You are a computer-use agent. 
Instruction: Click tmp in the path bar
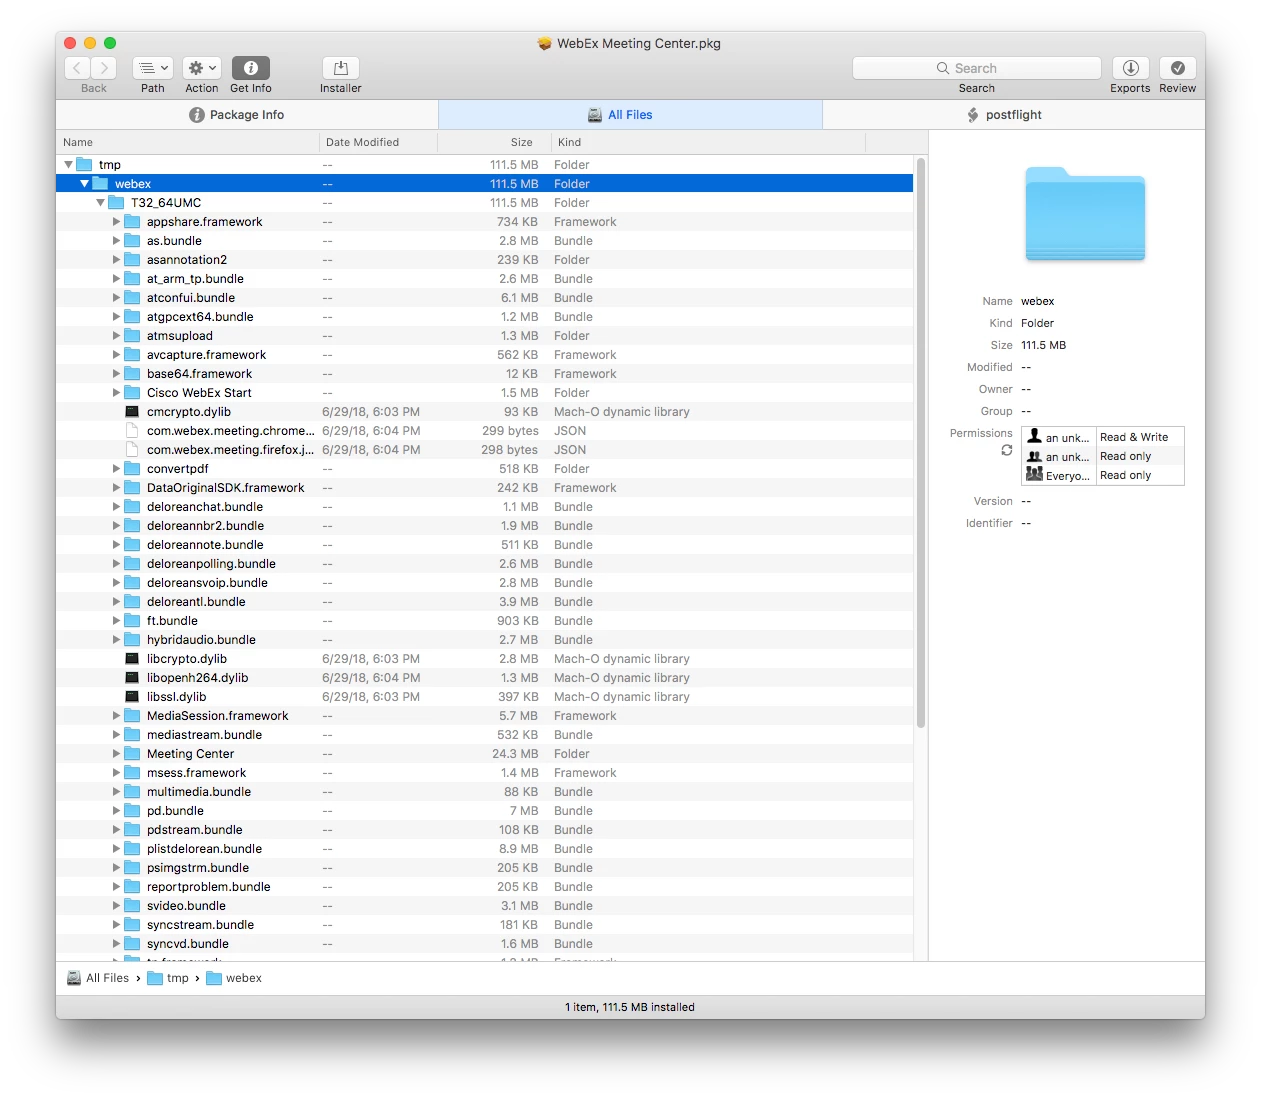[168, 978]
